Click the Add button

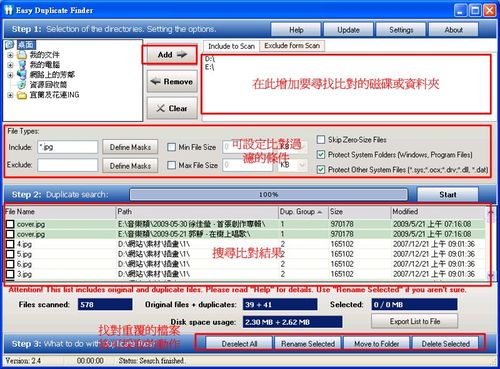(172, 55)
